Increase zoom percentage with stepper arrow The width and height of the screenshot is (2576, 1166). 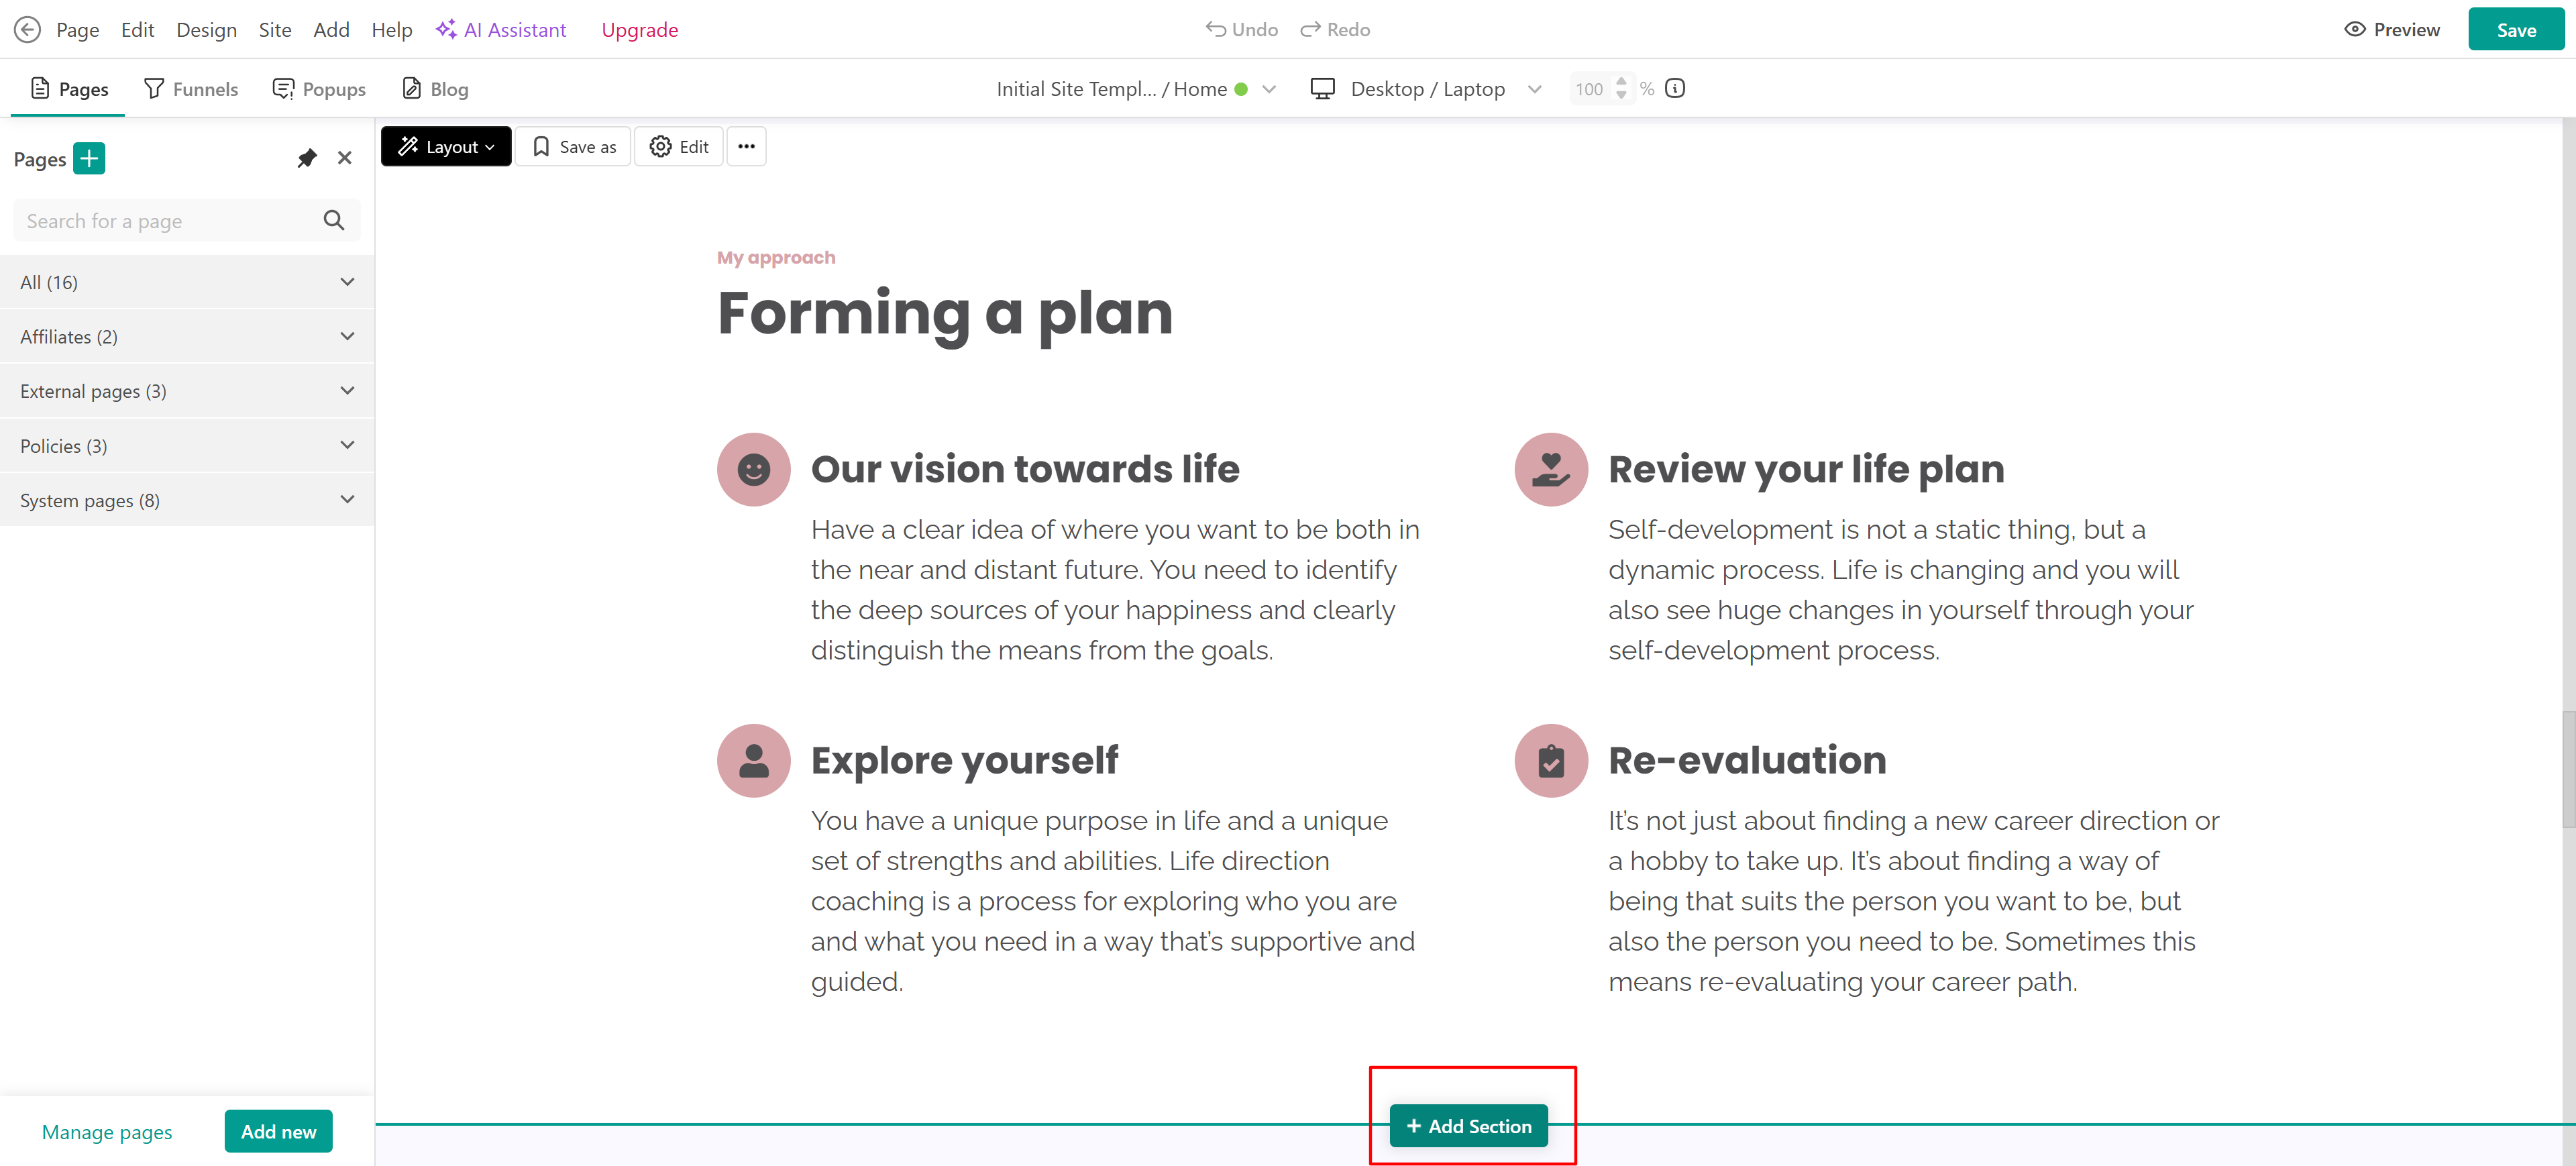pos(1621,81)
